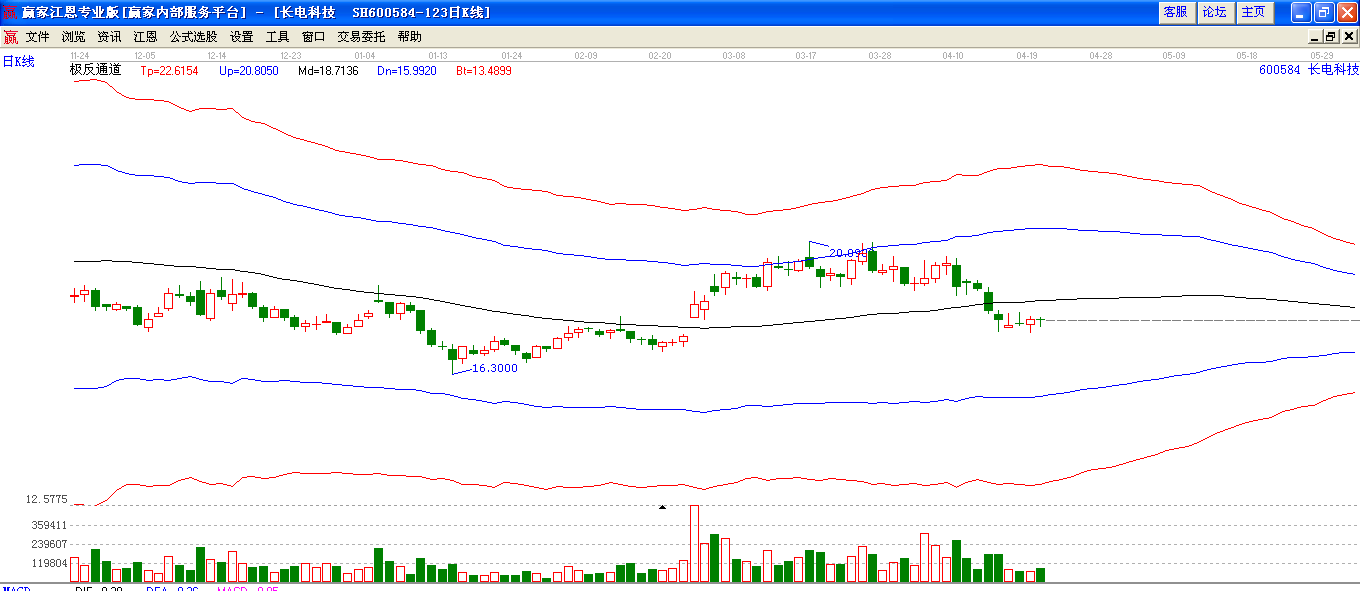Open the 公式选股 menu
The image size is (1360, 591).
point(193,37)
